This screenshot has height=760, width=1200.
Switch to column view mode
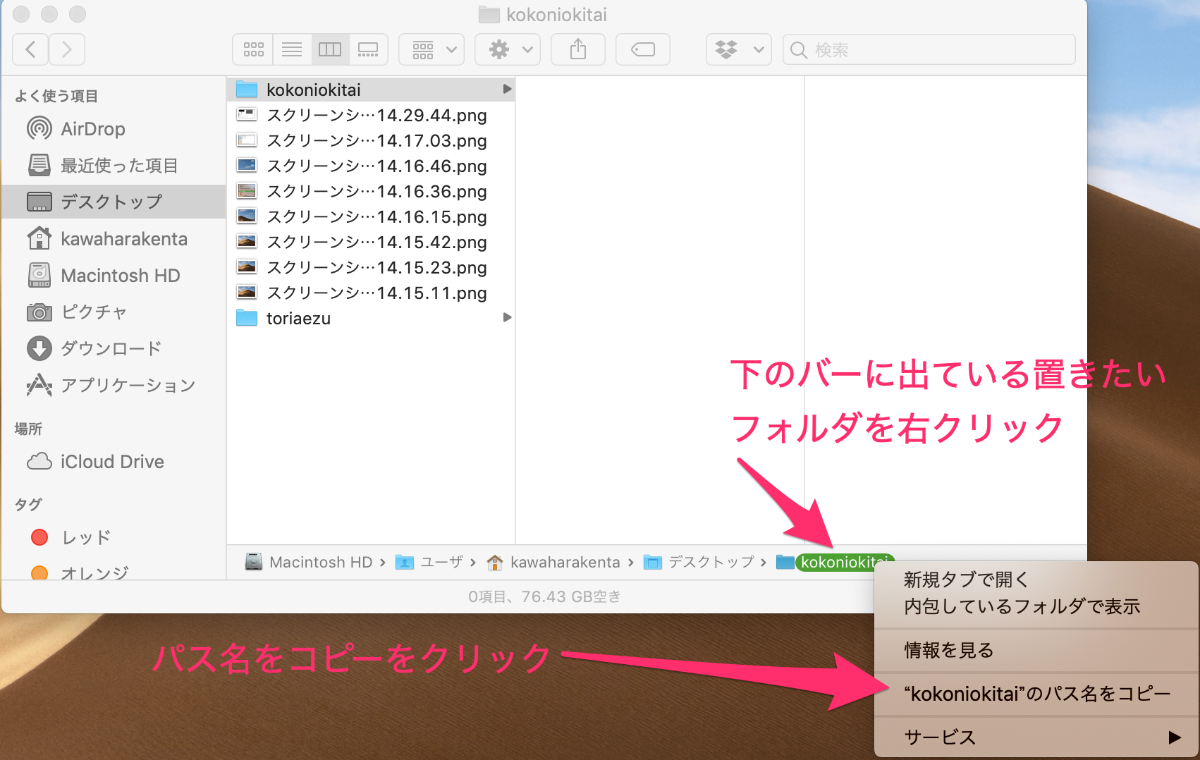(x=329, y=49)
